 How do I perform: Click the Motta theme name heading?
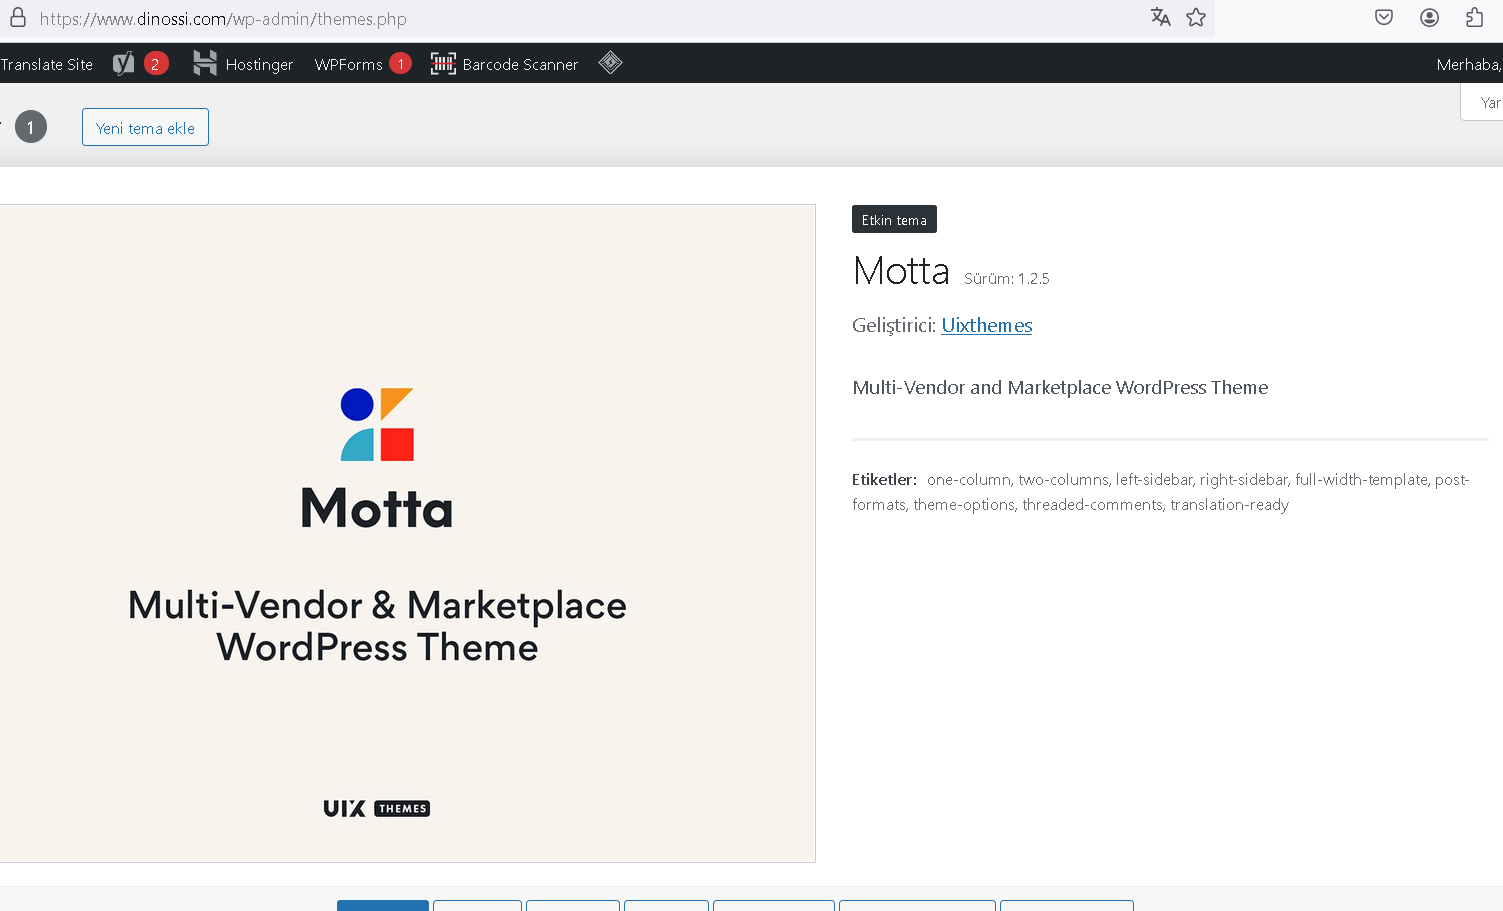[901, 270]
